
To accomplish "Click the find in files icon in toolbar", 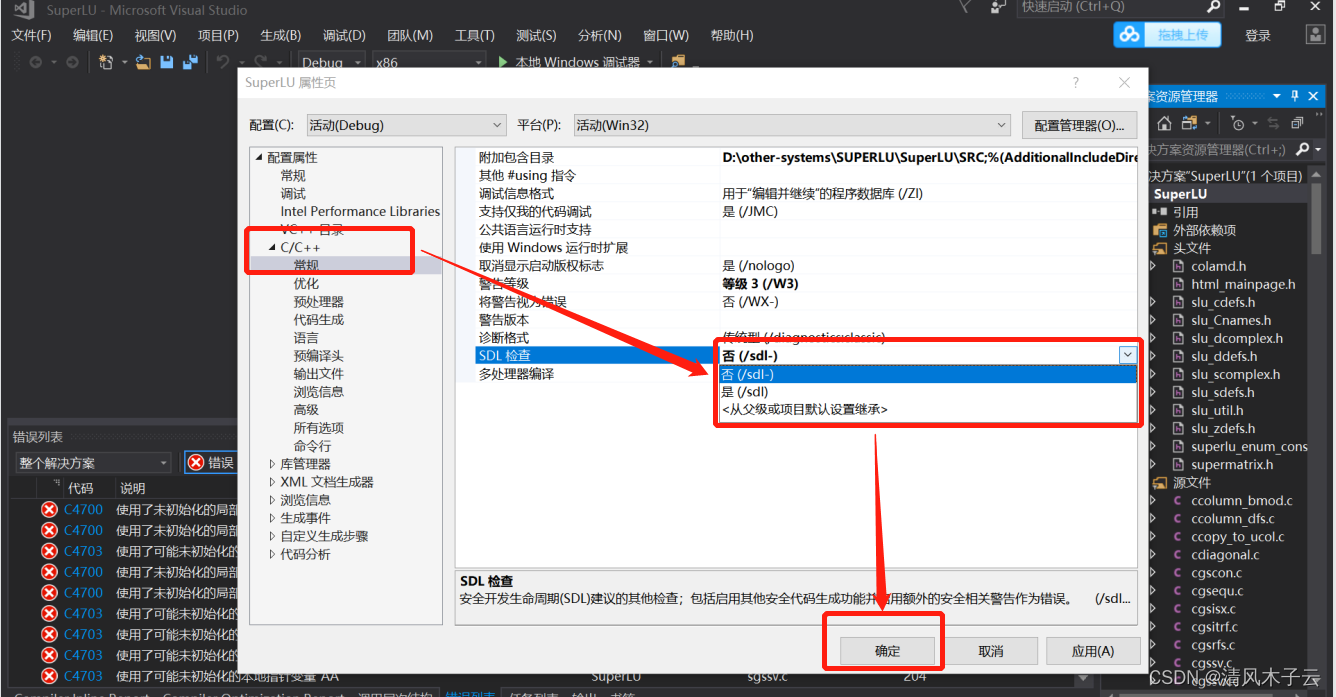I will pyautogui.click(x=678, y=62).
